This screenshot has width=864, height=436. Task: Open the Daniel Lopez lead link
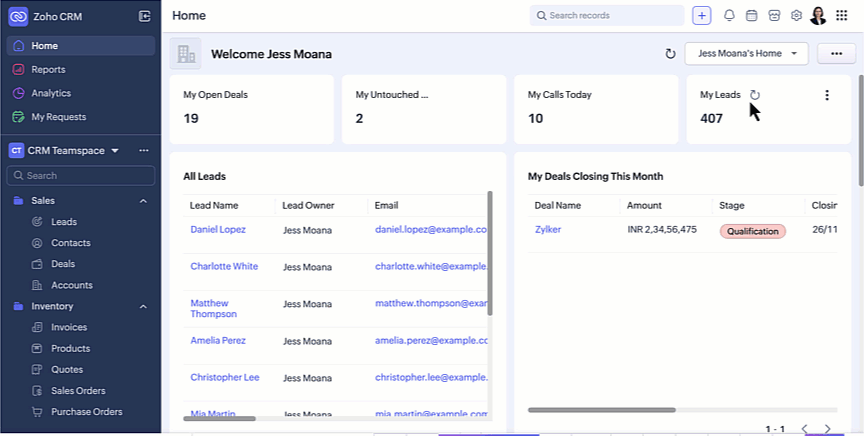pyautogui.click(x=218, y=230)
